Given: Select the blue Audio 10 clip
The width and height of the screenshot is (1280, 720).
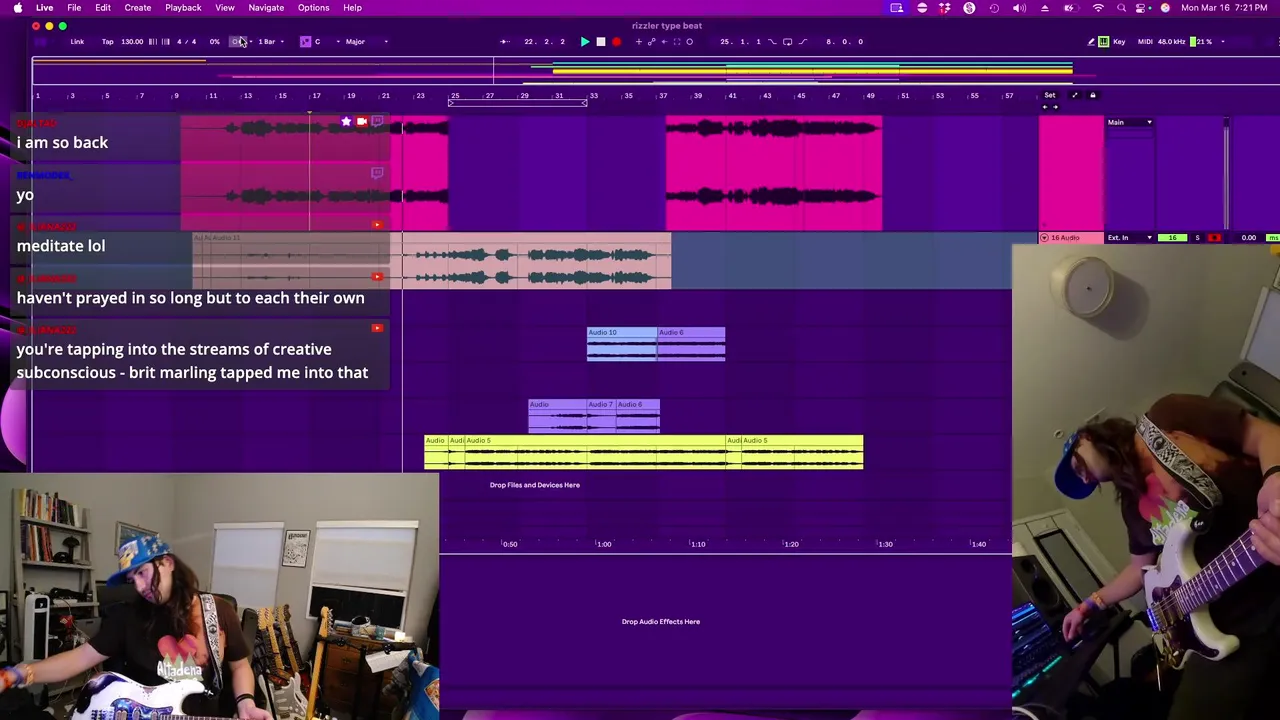Looking at the screenshot, I should [x=621, y=343].
